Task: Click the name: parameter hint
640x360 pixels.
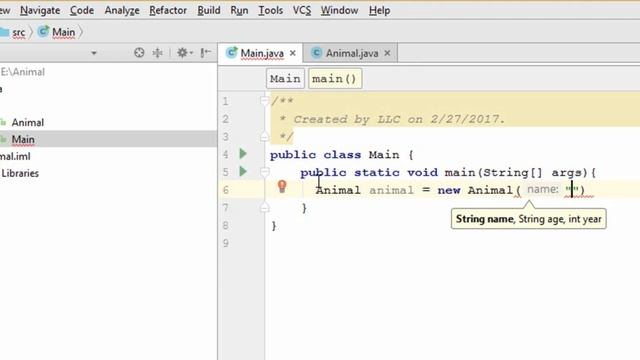Action: click(x=543, y=189)
